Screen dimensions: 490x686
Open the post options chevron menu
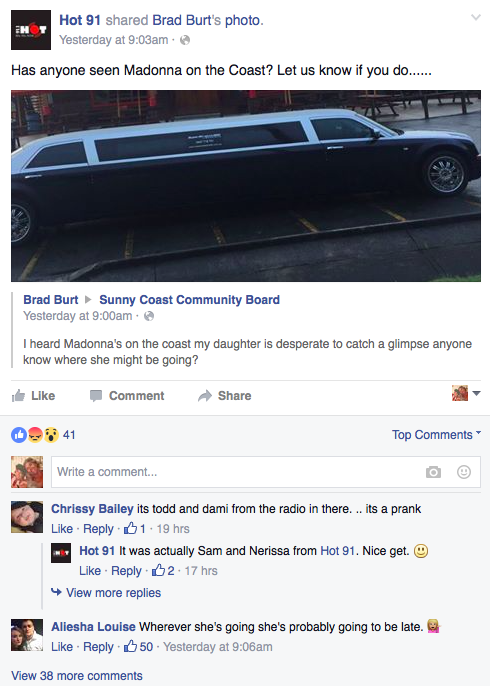[476, 18]
